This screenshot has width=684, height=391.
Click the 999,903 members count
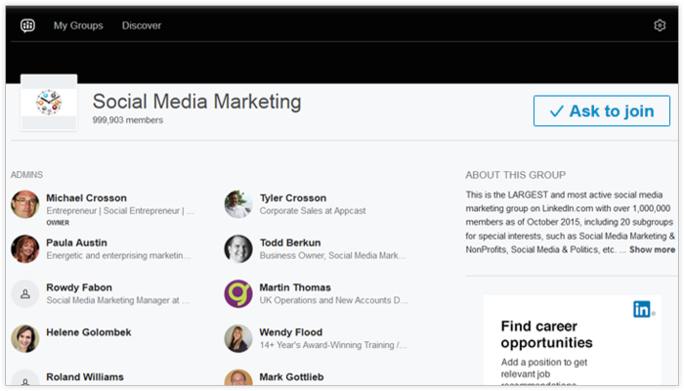[x=128, y=120]
